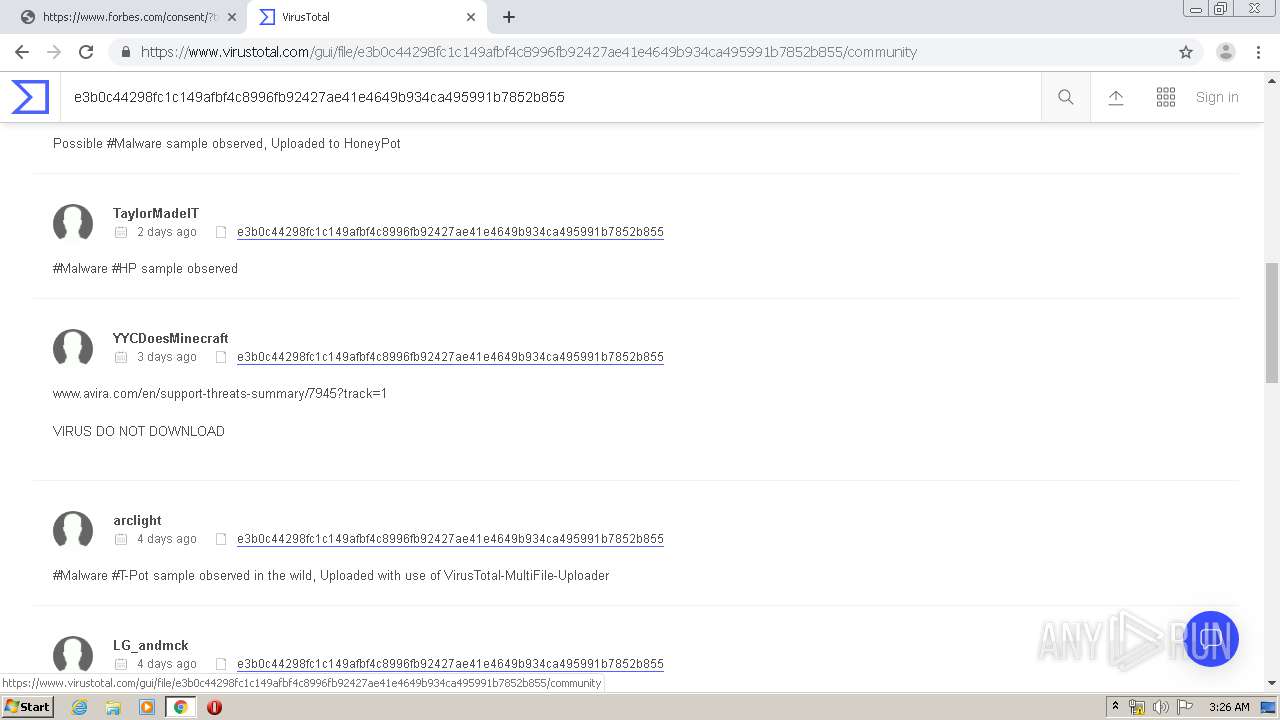
Task: Click the '2 days ago' timestamp
Action: [166, 232]
